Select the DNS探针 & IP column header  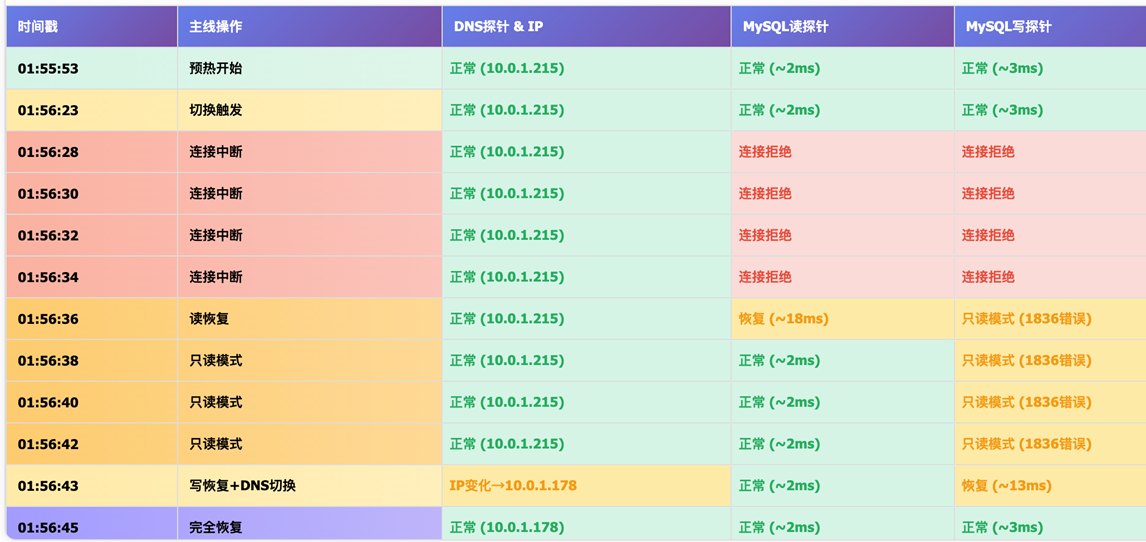point(498,27)
